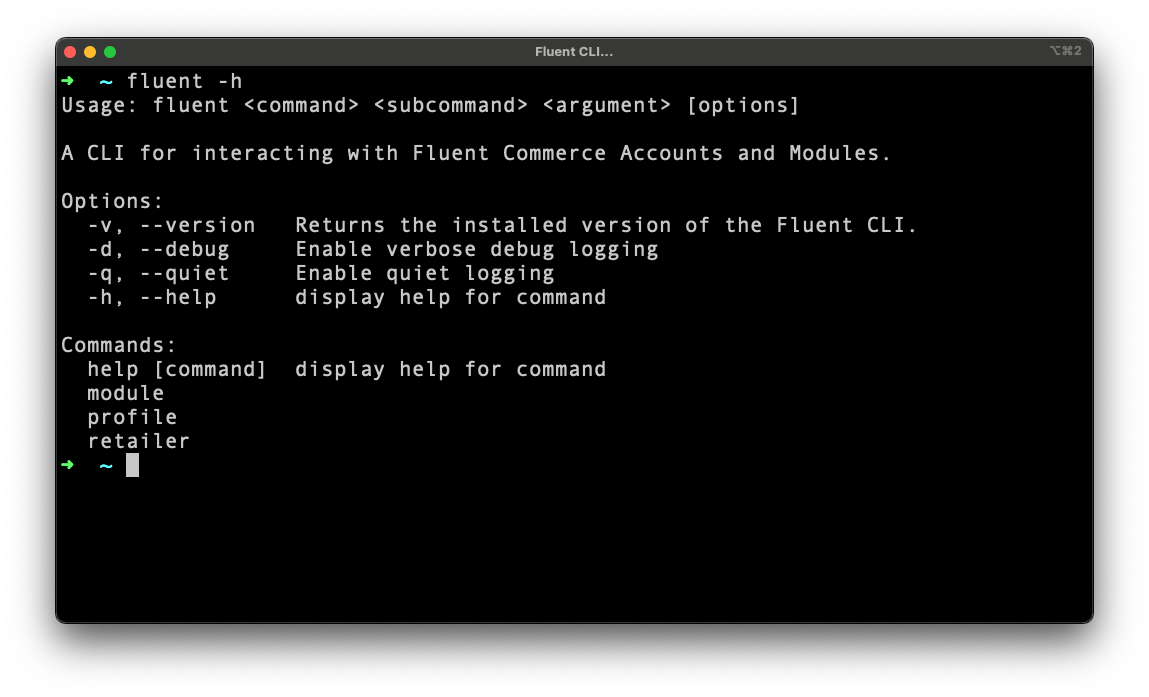
Task: Click the yellow minimize window button
Action: coord(90,52)
